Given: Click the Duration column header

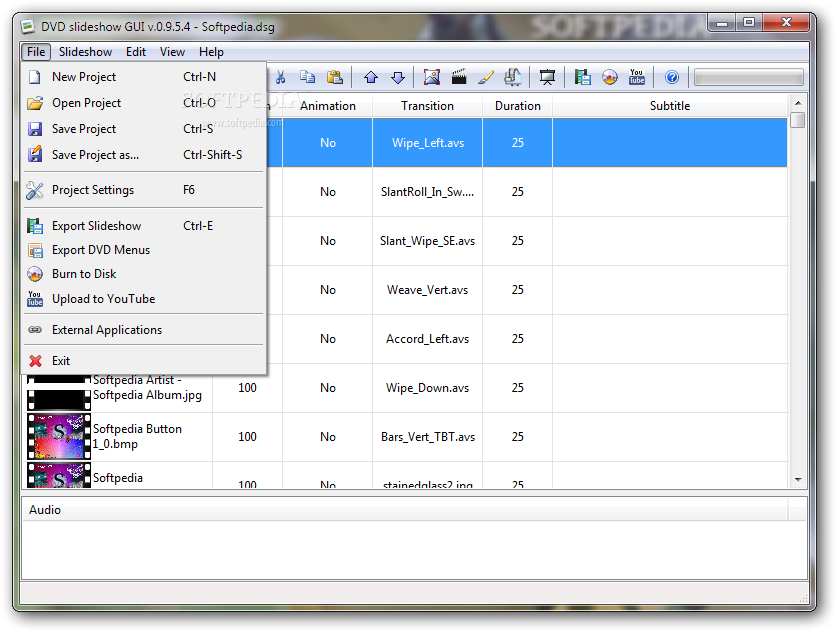Looking at the screenshot, I should click(517, 106).
